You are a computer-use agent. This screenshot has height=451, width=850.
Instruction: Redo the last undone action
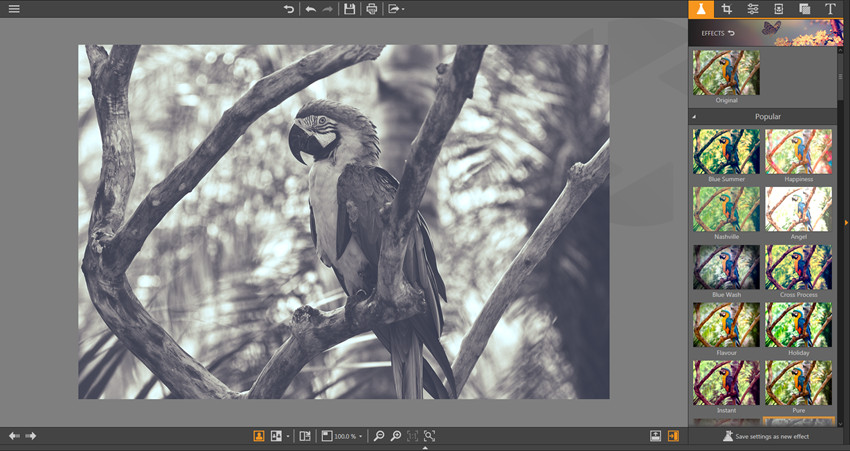coord(327,9)
